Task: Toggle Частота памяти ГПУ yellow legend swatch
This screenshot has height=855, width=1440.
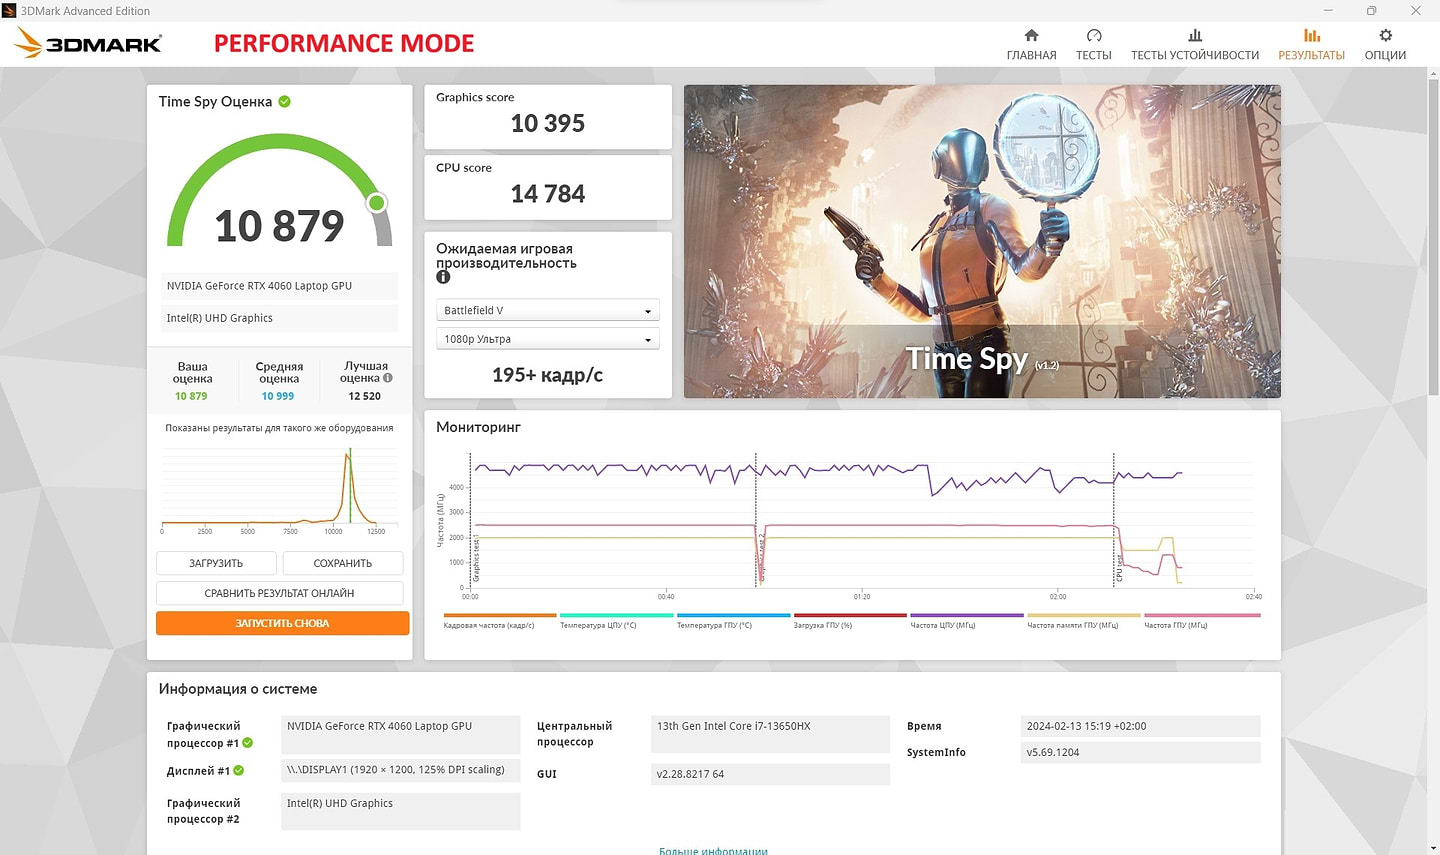Action: tap(1084, 615)
